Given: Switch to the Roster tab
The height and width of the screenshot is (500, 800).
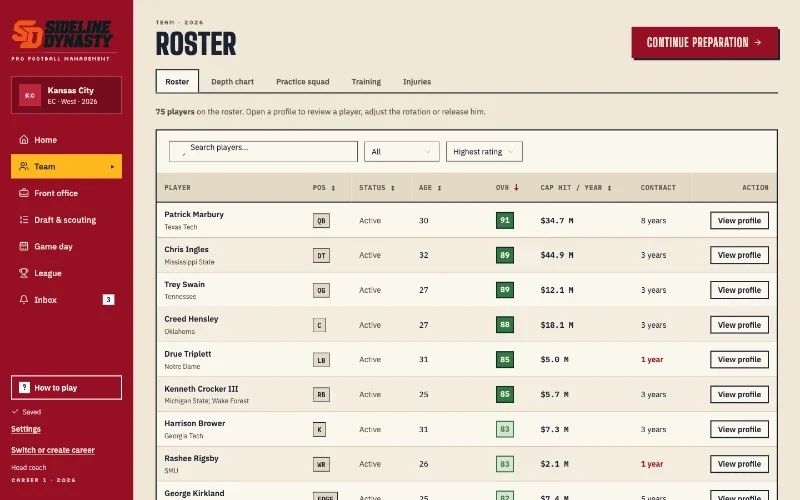Looking at the screenshot, I should point(177,82).
